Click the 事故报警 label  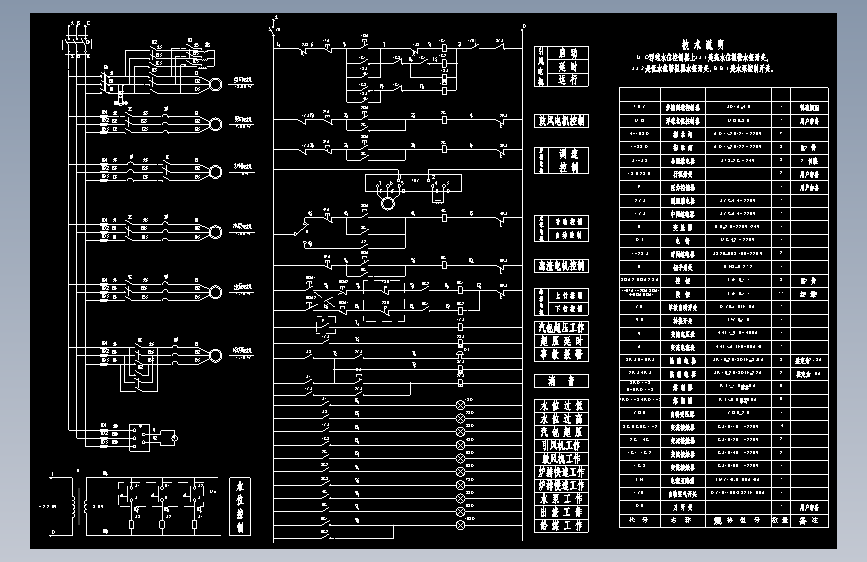pos(561,354)
